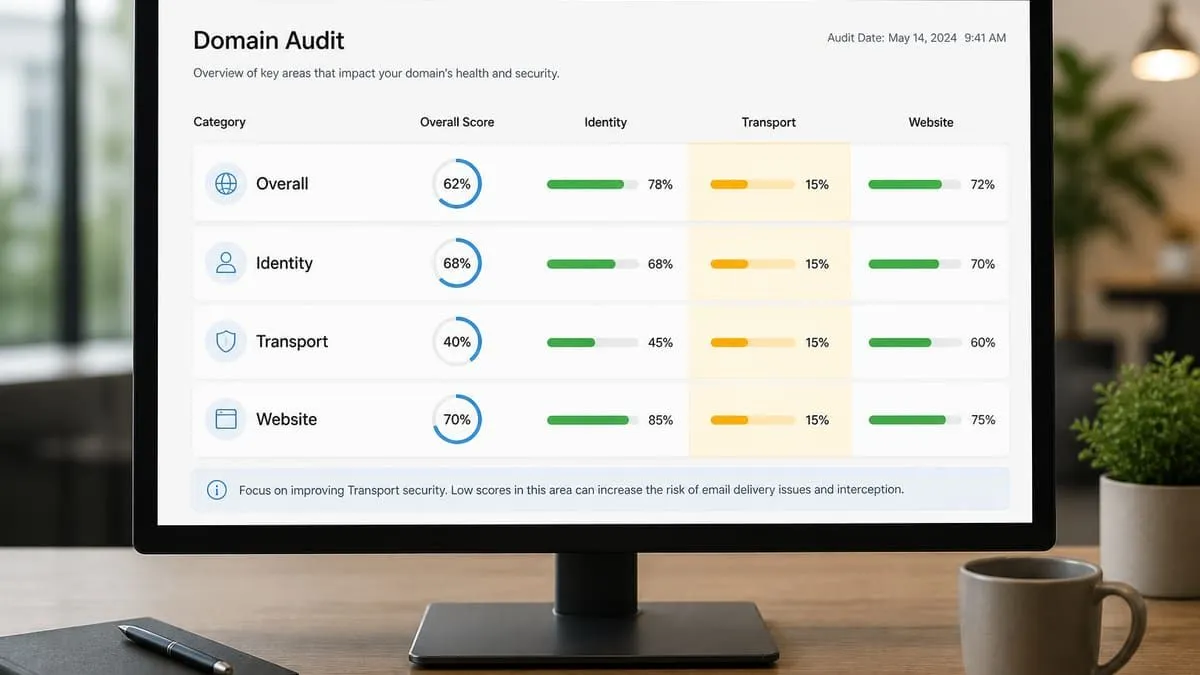Select the Website column header

pos(931,122)
